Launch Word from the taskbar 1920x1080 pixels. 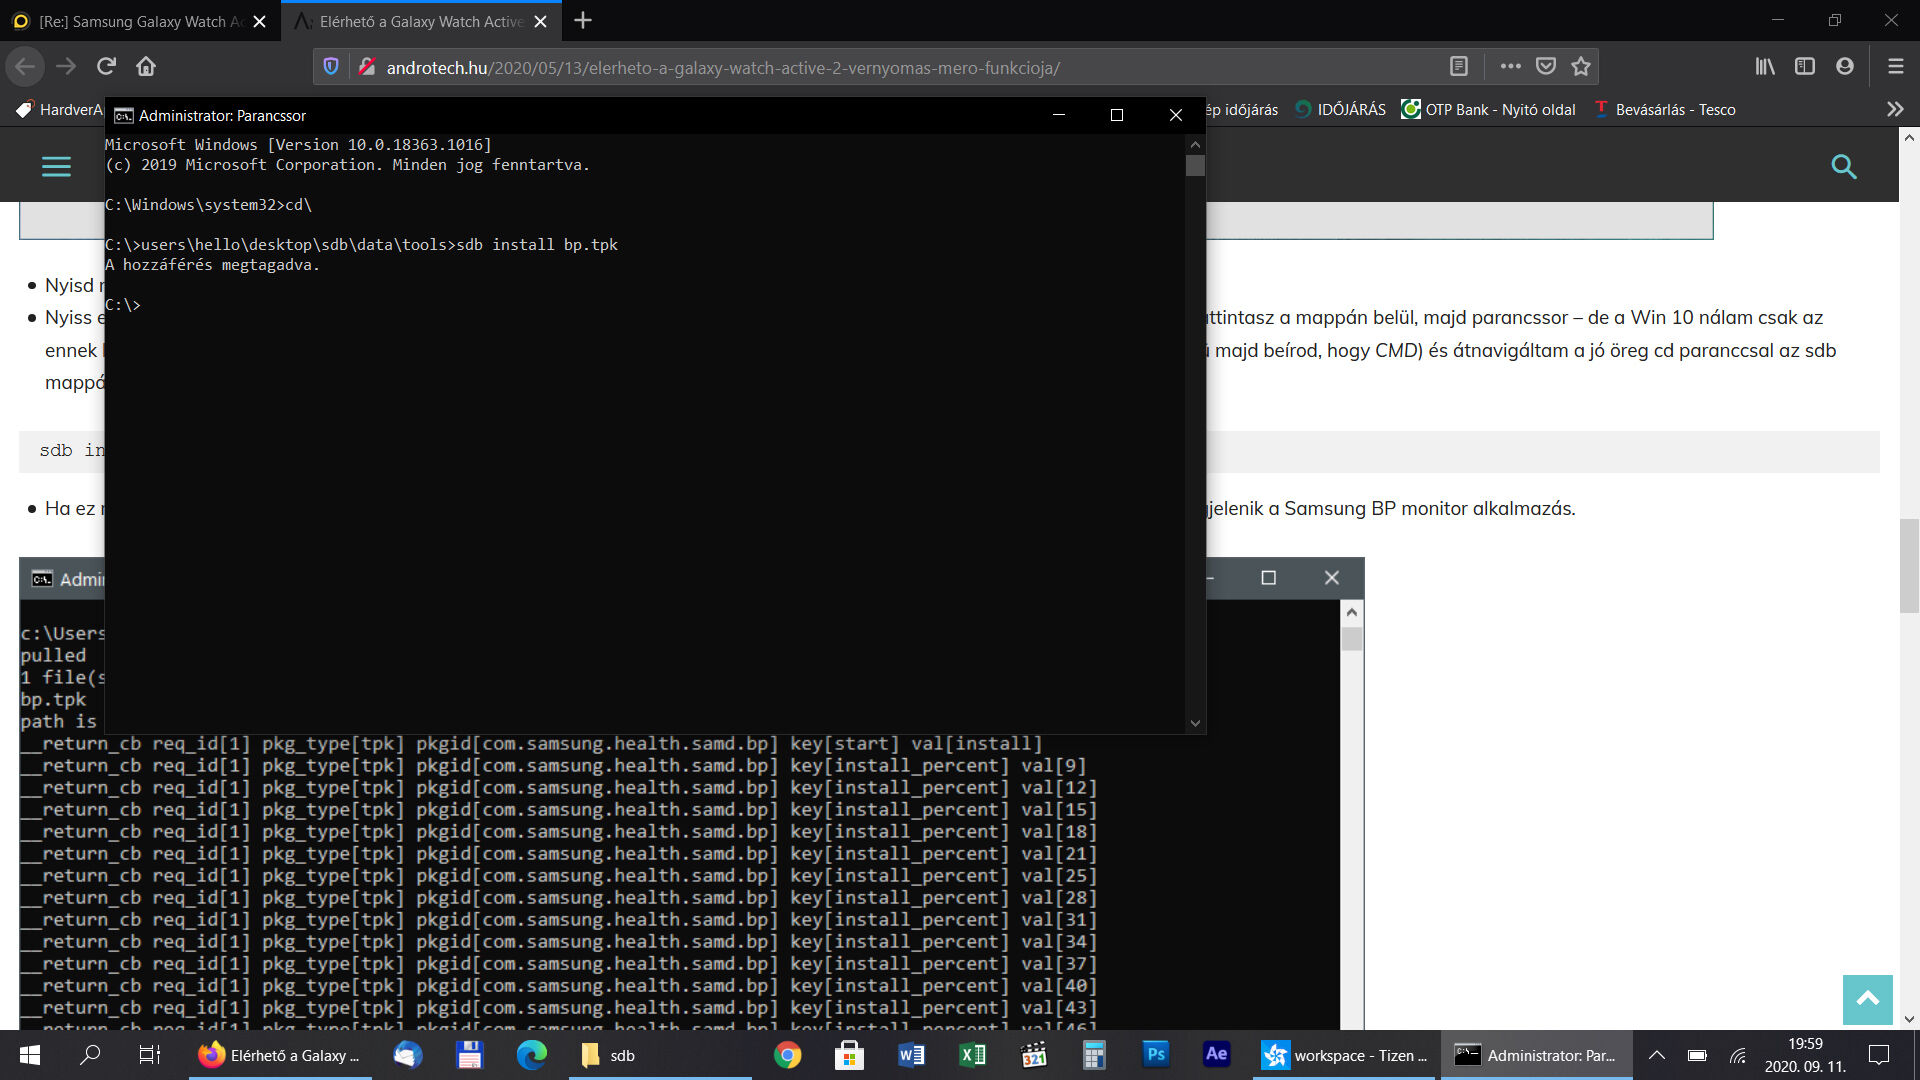[911, 1055]
